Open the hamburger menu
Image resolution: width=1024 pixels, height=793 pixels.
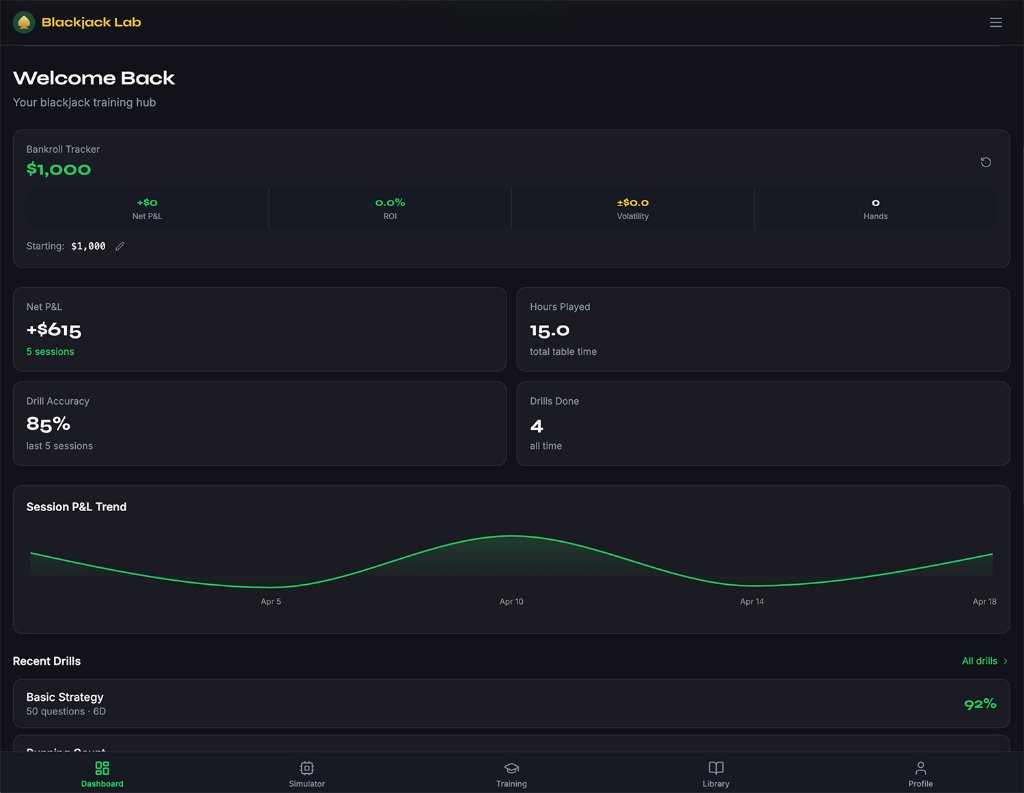tap(996, 21)
